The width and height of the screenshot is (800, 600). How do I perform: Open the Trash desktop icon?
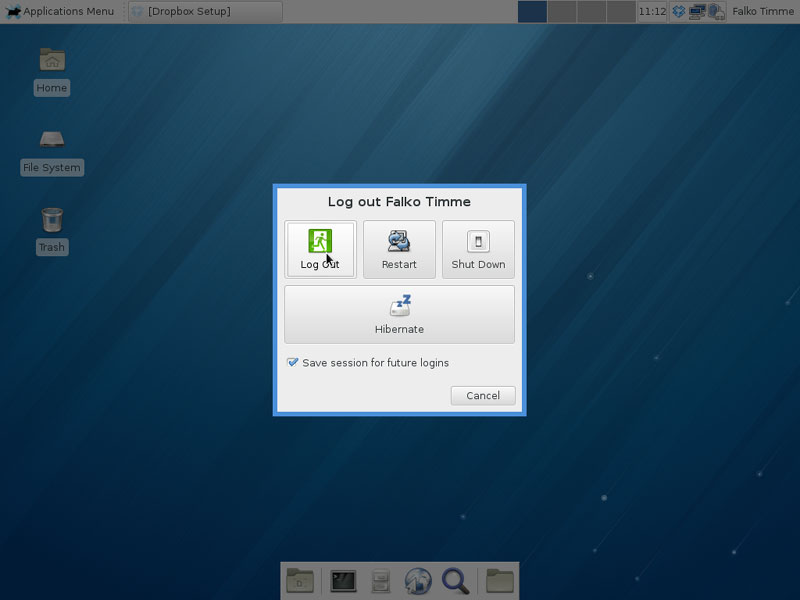tap(52, 229)
